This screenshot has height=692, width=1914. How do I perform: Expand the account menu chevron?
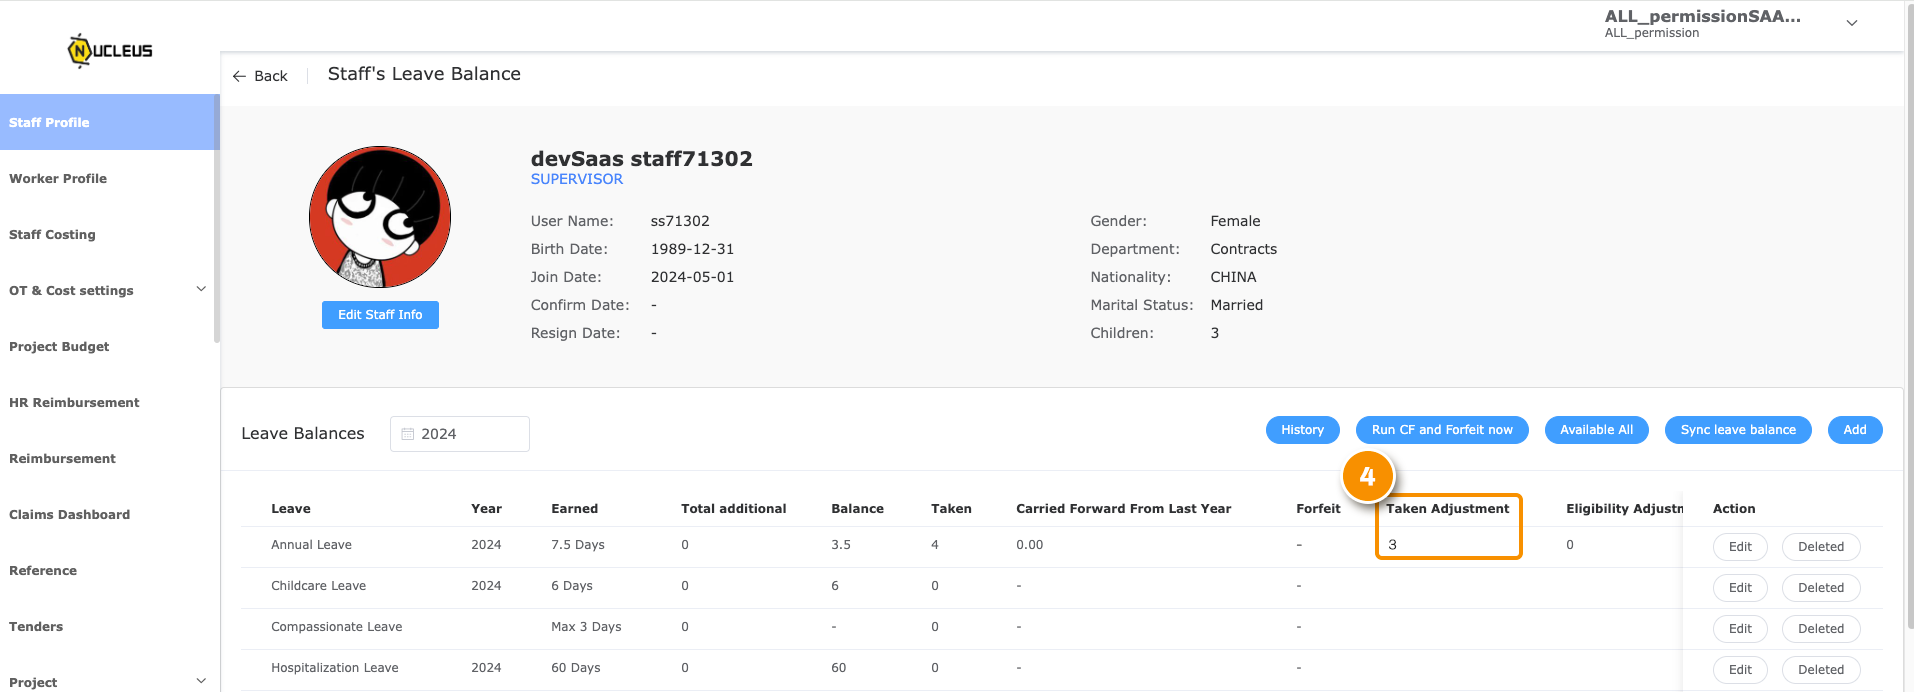1852,23
